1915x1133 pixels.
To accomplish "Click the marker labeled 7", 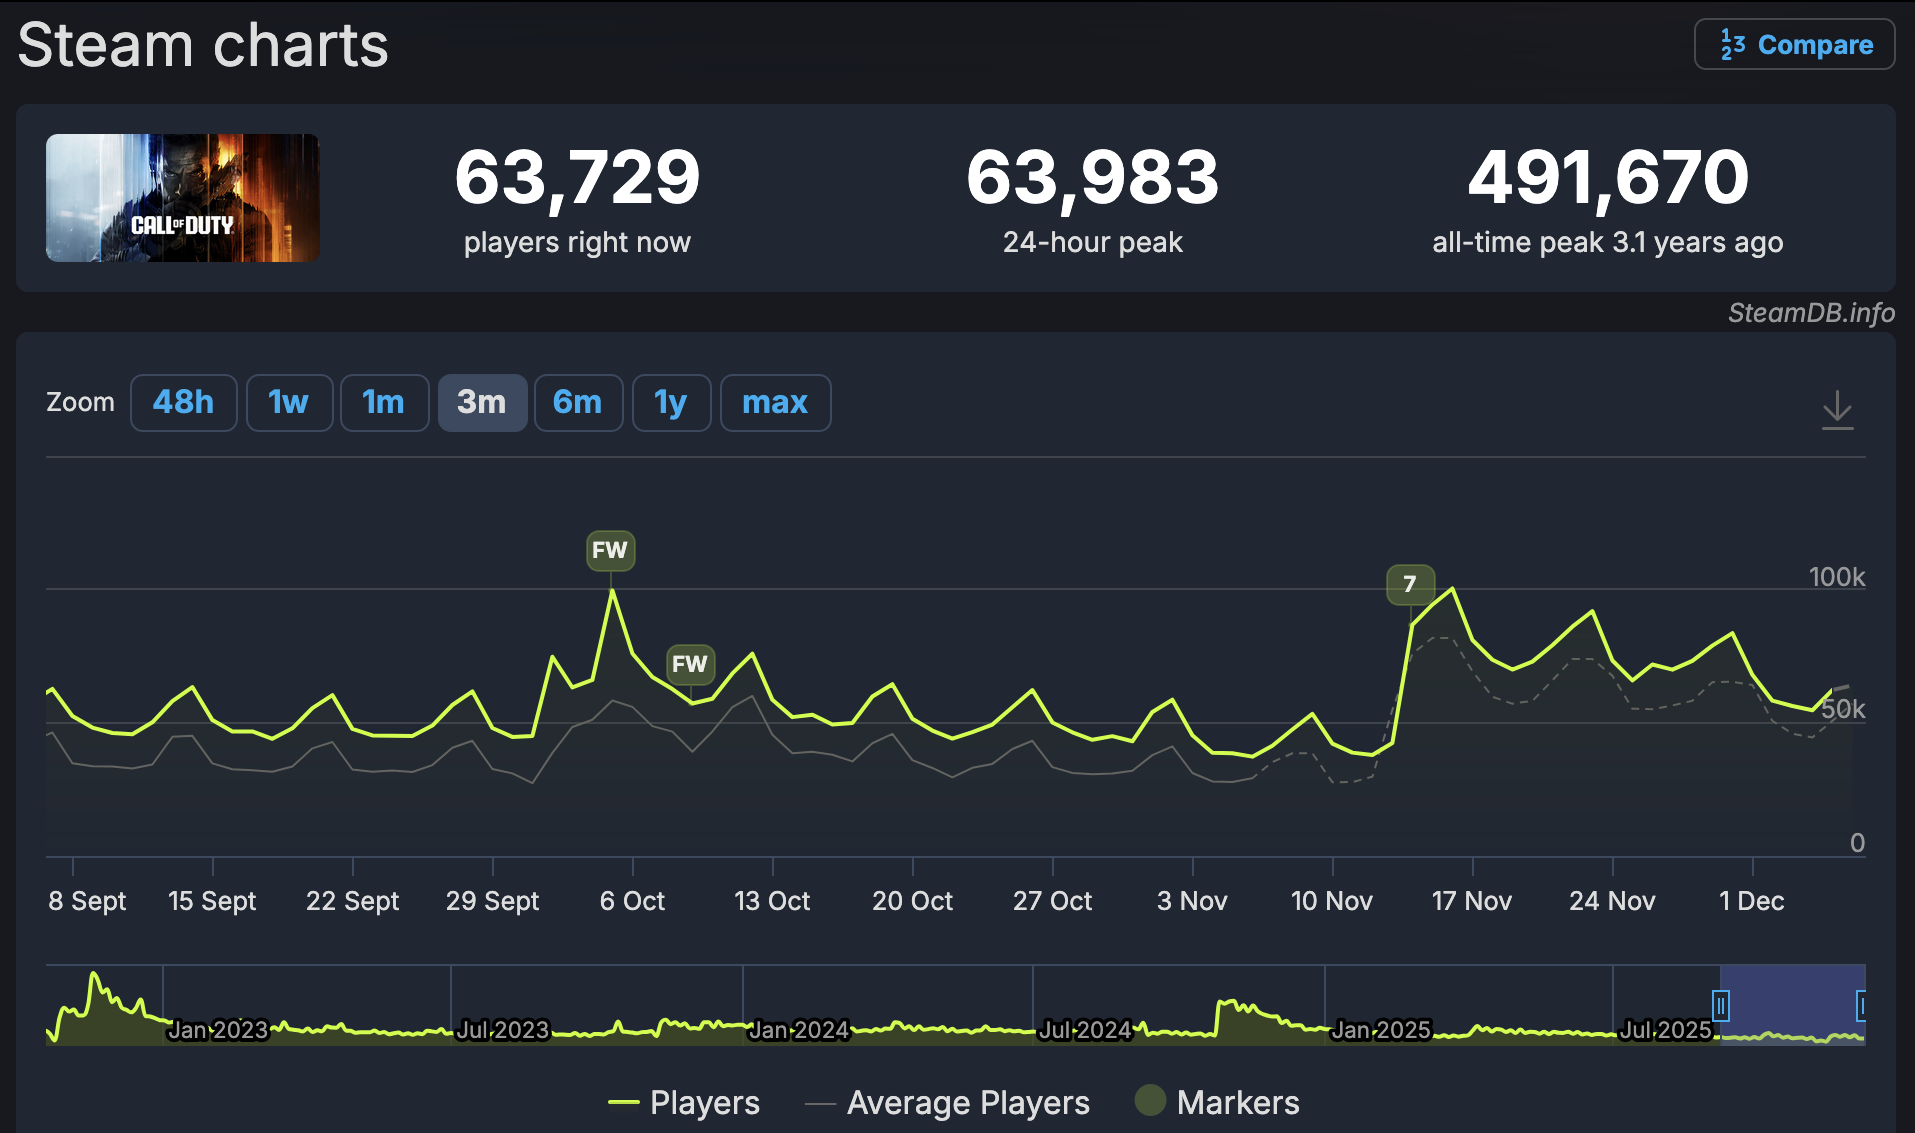I will click(x=1410, y=584).
